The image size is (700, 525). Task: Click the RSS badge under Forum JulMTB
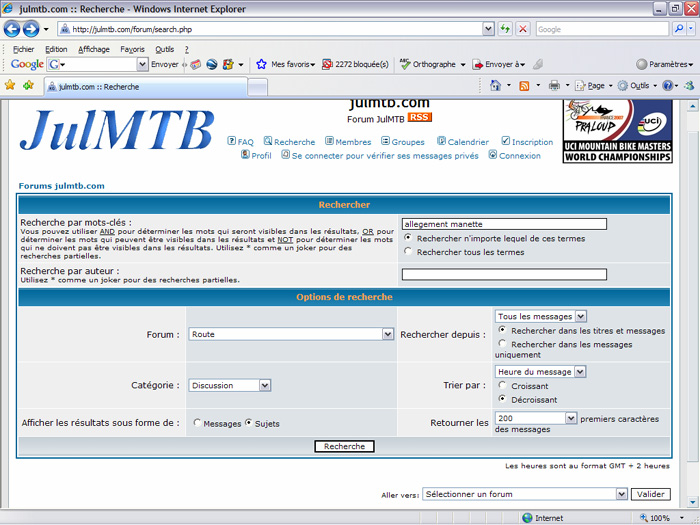pyautogui.click(x=419, y=118)
